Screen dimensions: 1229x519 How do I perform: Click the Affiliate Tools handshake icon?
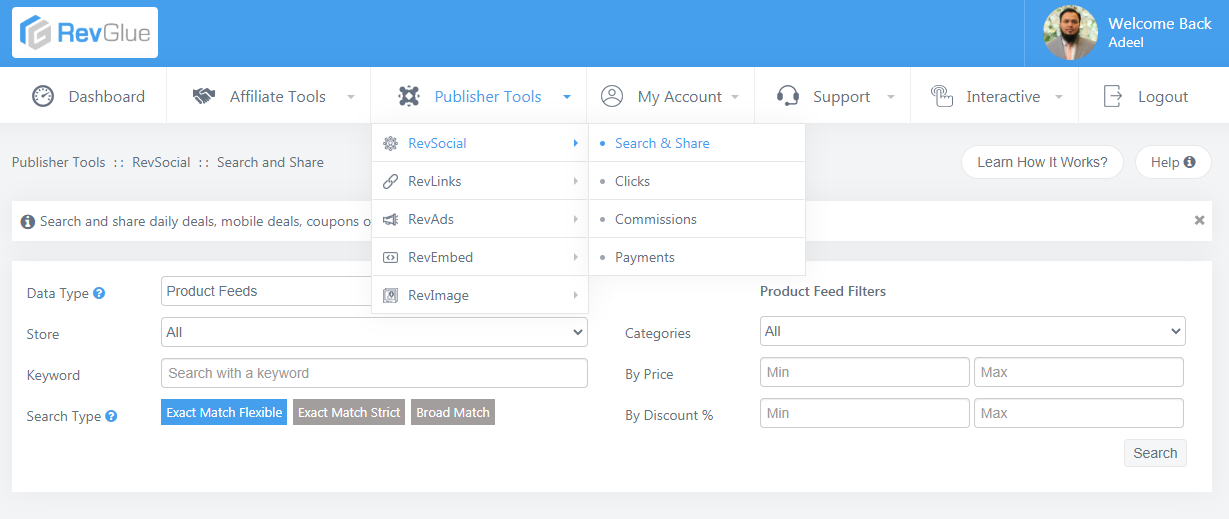(204, 96)
